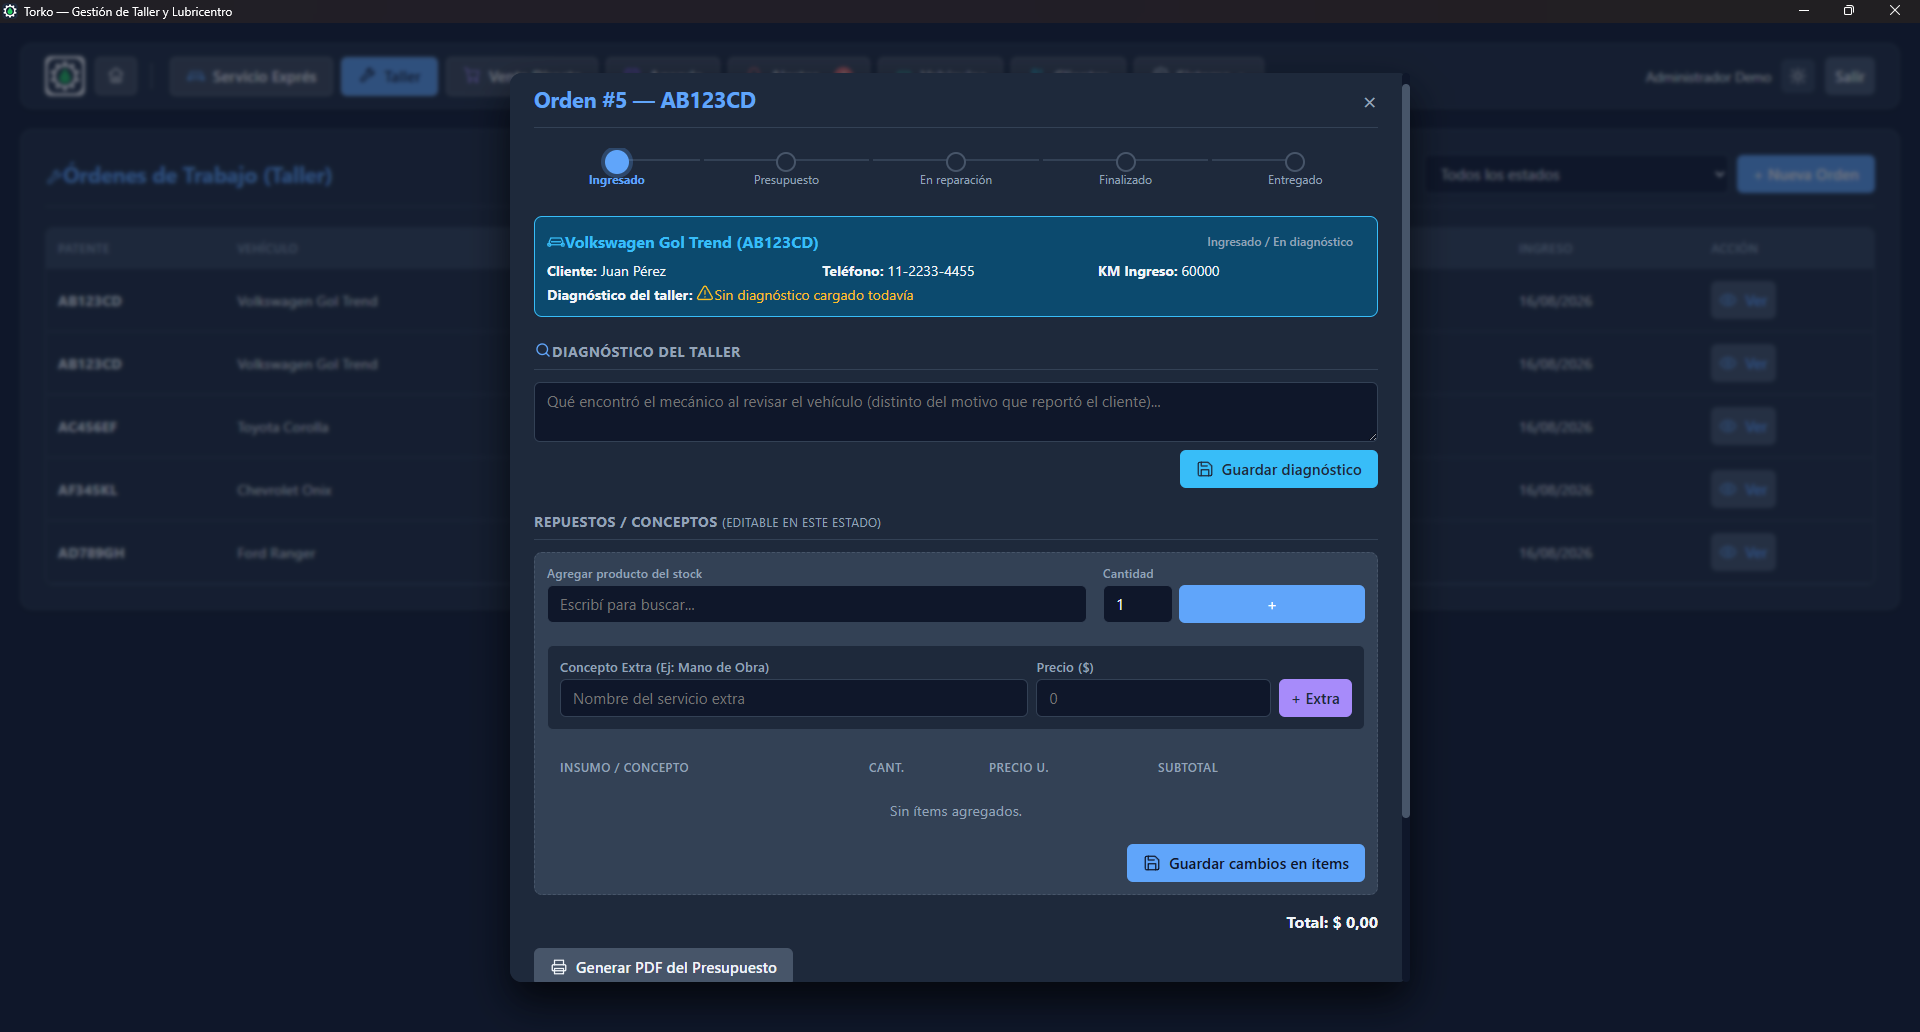
Task: Click the home icon next to the logo
Action: [116, 76]
